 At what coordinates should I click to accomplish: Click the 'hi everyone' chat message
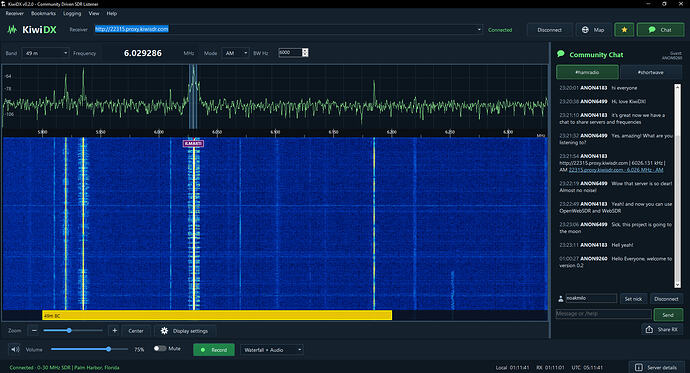(624, 88)
